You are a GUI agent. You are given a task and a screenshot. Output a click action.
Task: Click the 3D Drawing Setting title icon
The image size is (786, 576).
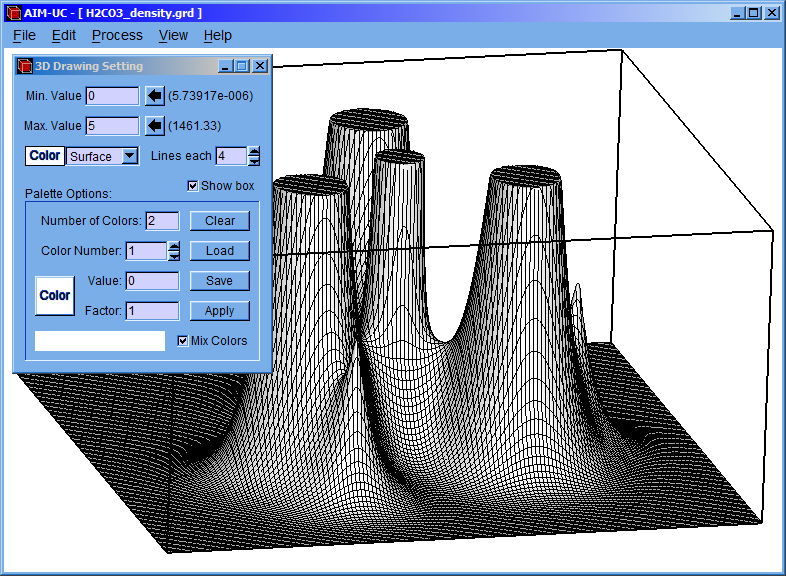point(25,66)
